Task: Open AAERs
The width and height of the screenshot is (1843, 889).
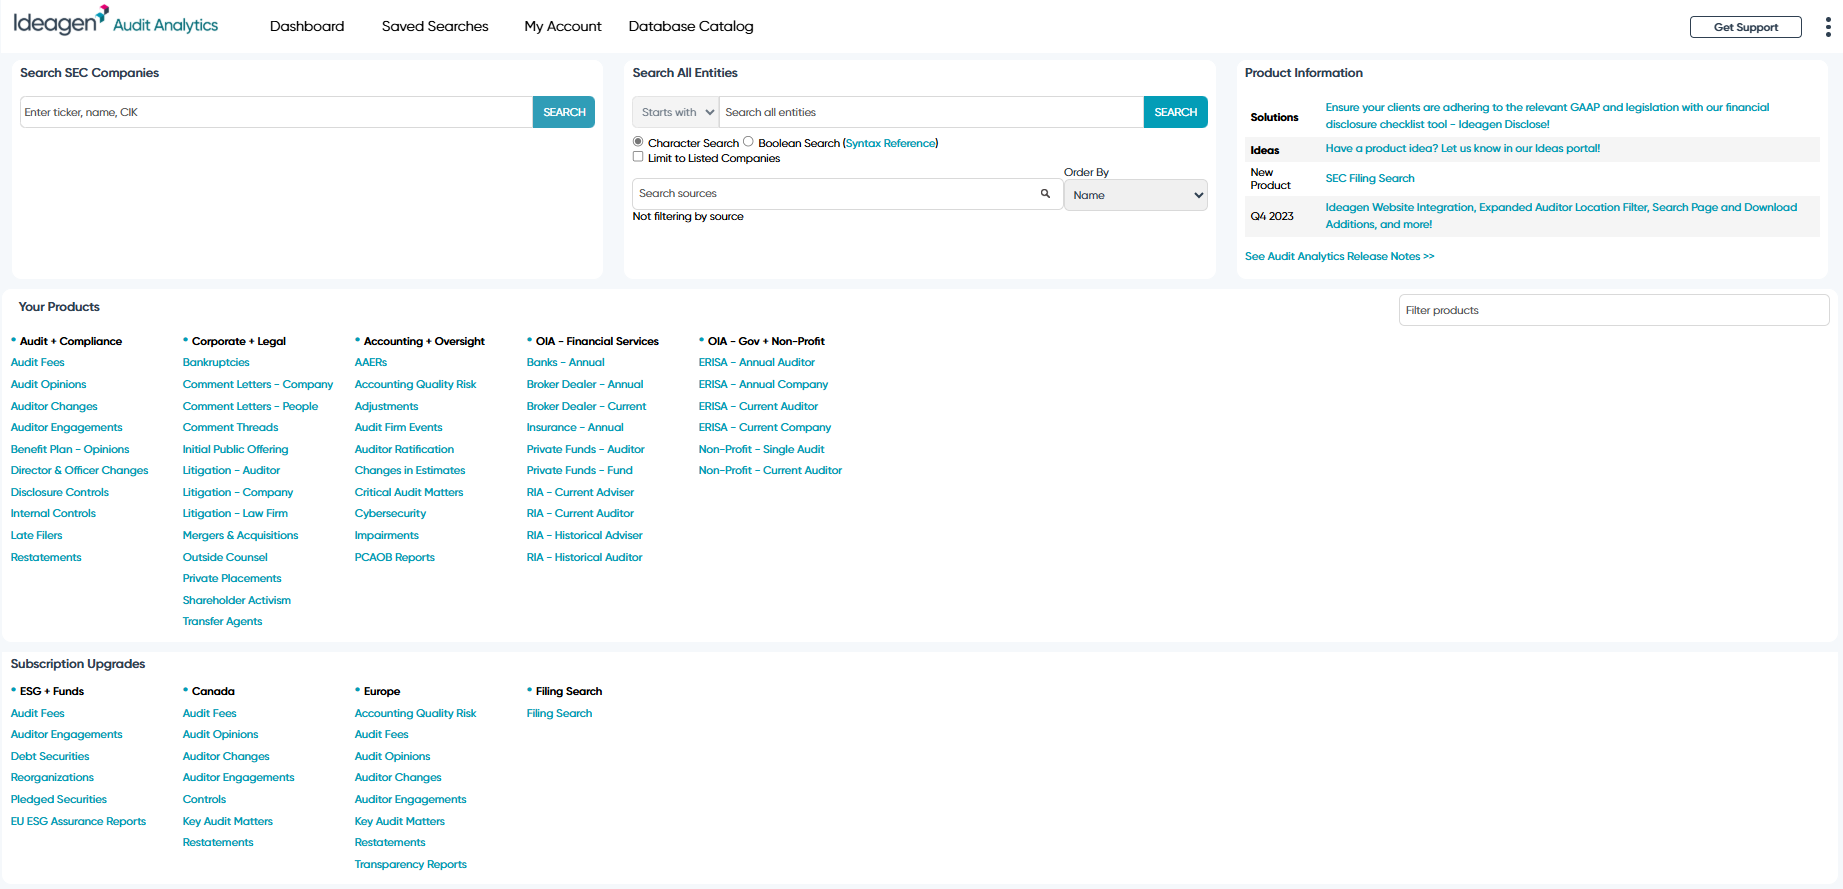Action: 371,362
